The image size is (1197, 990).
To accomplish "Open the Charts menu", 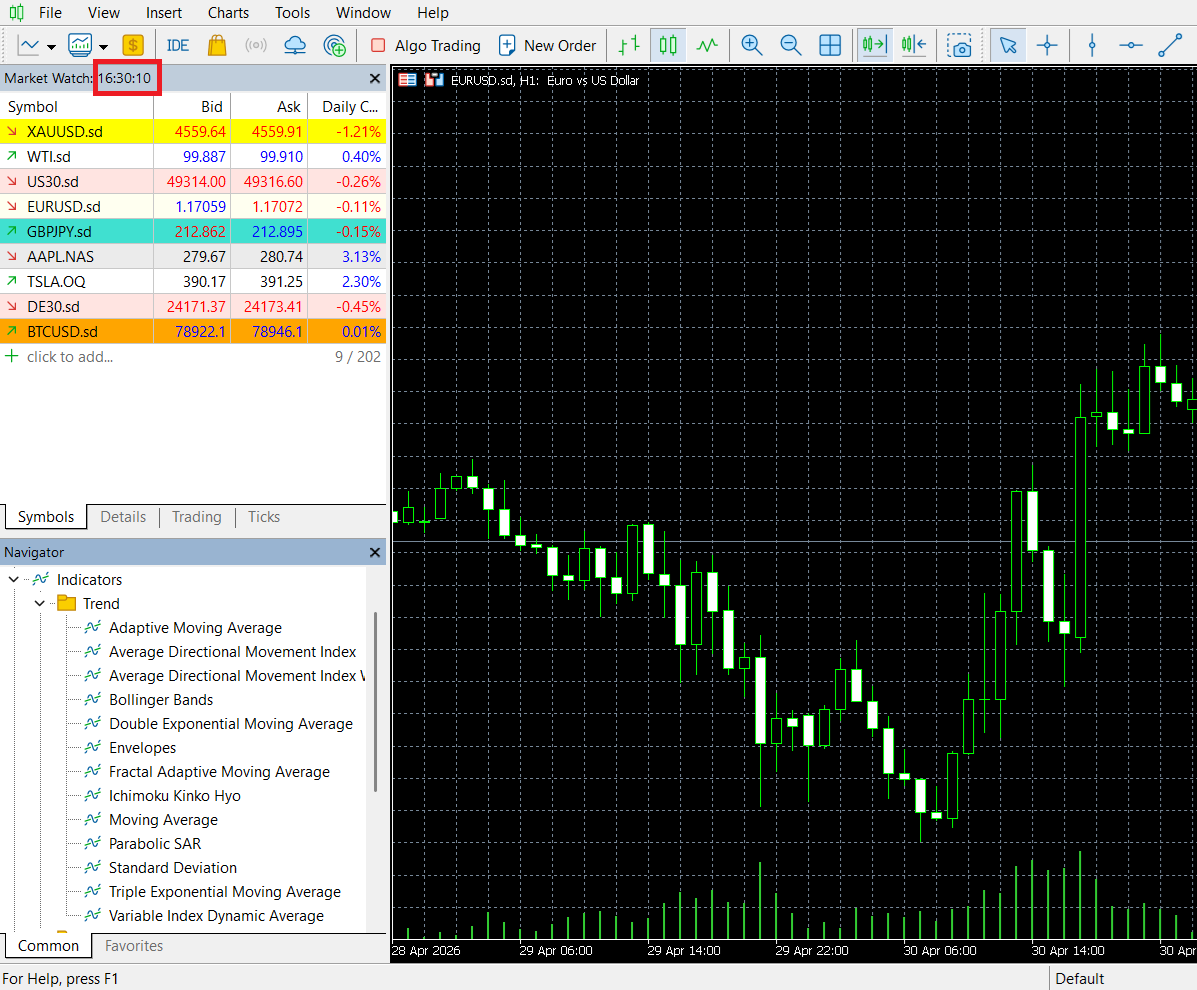I will (228, 13).
